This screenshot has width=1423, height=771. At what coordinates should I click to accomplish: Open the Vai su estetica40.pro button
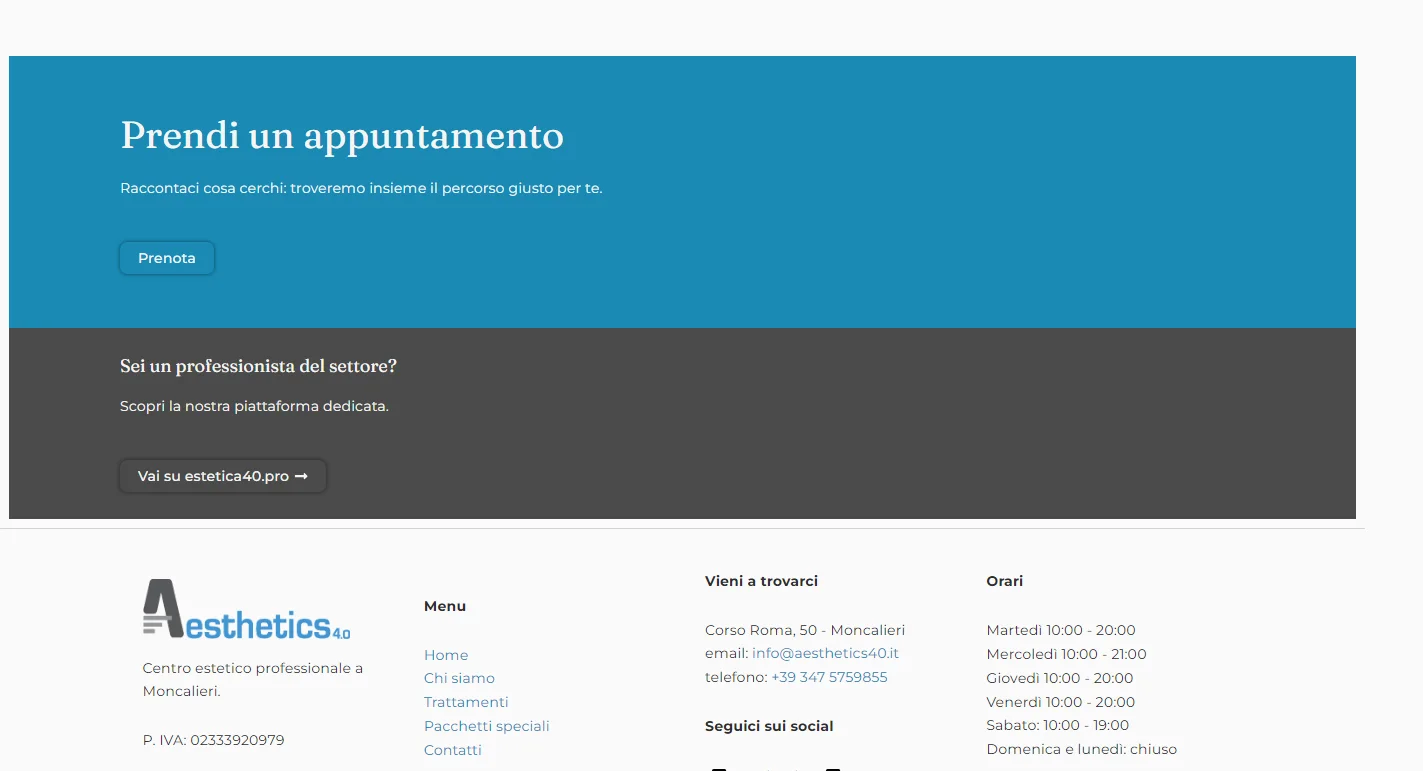click(223, 476)
